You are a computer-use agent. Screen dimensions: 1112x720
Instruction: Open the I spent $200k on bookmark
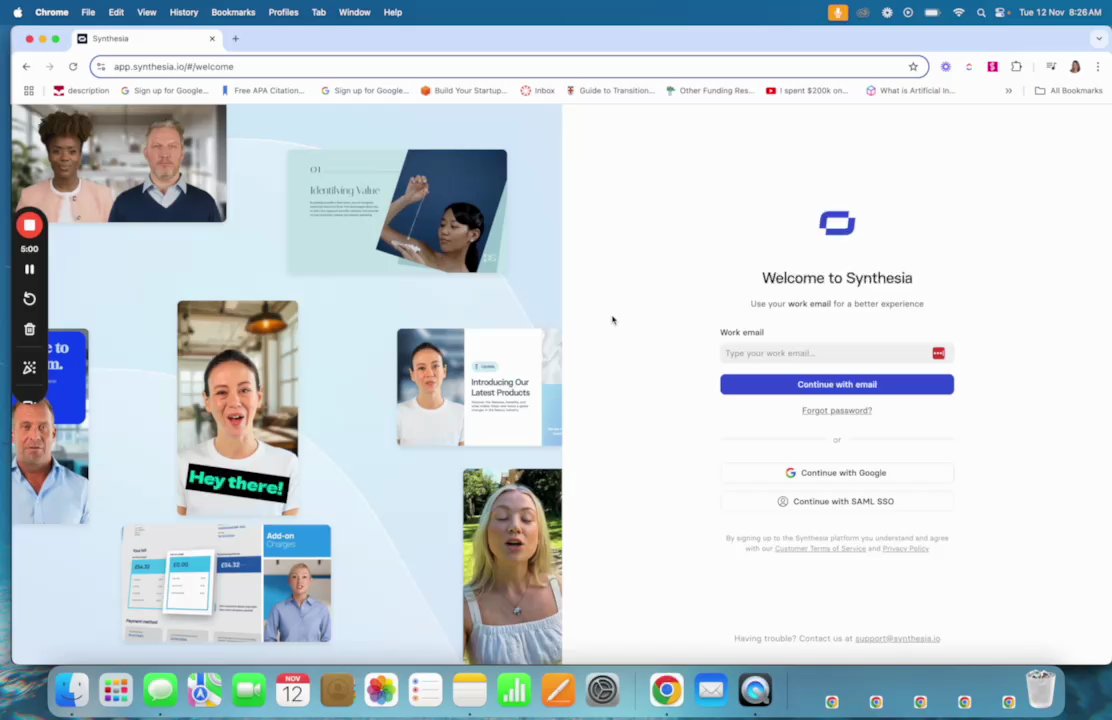[807, 91]
